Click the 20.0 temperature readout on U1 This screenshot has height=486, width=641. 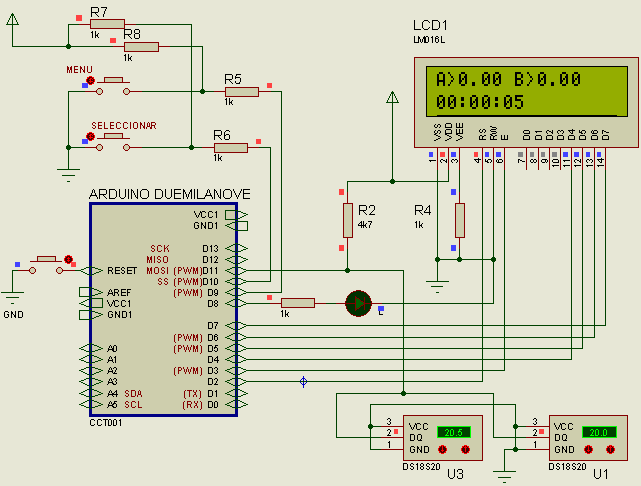[x=599, y=432]
